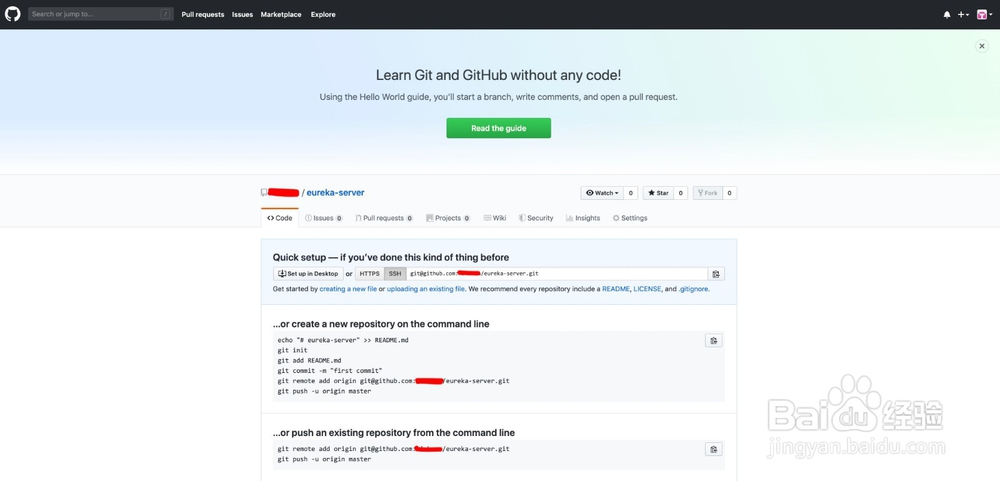This screenshot has width=1000, height=481.
Task: Copy the push existing repository commands
Action: point(714,449)
